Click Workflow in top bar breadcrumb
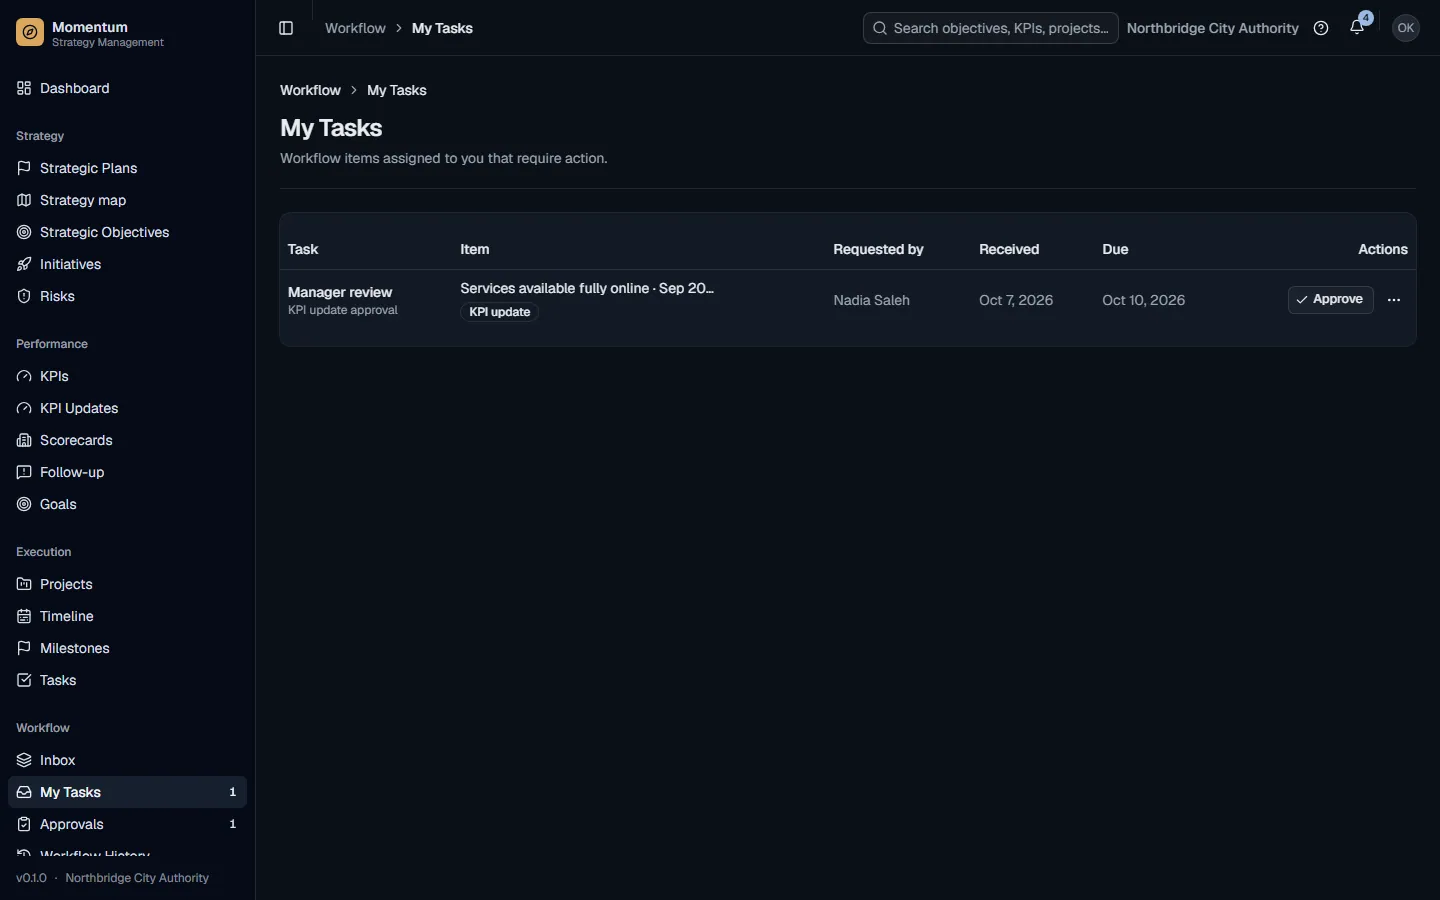 (x=355, y=28)
